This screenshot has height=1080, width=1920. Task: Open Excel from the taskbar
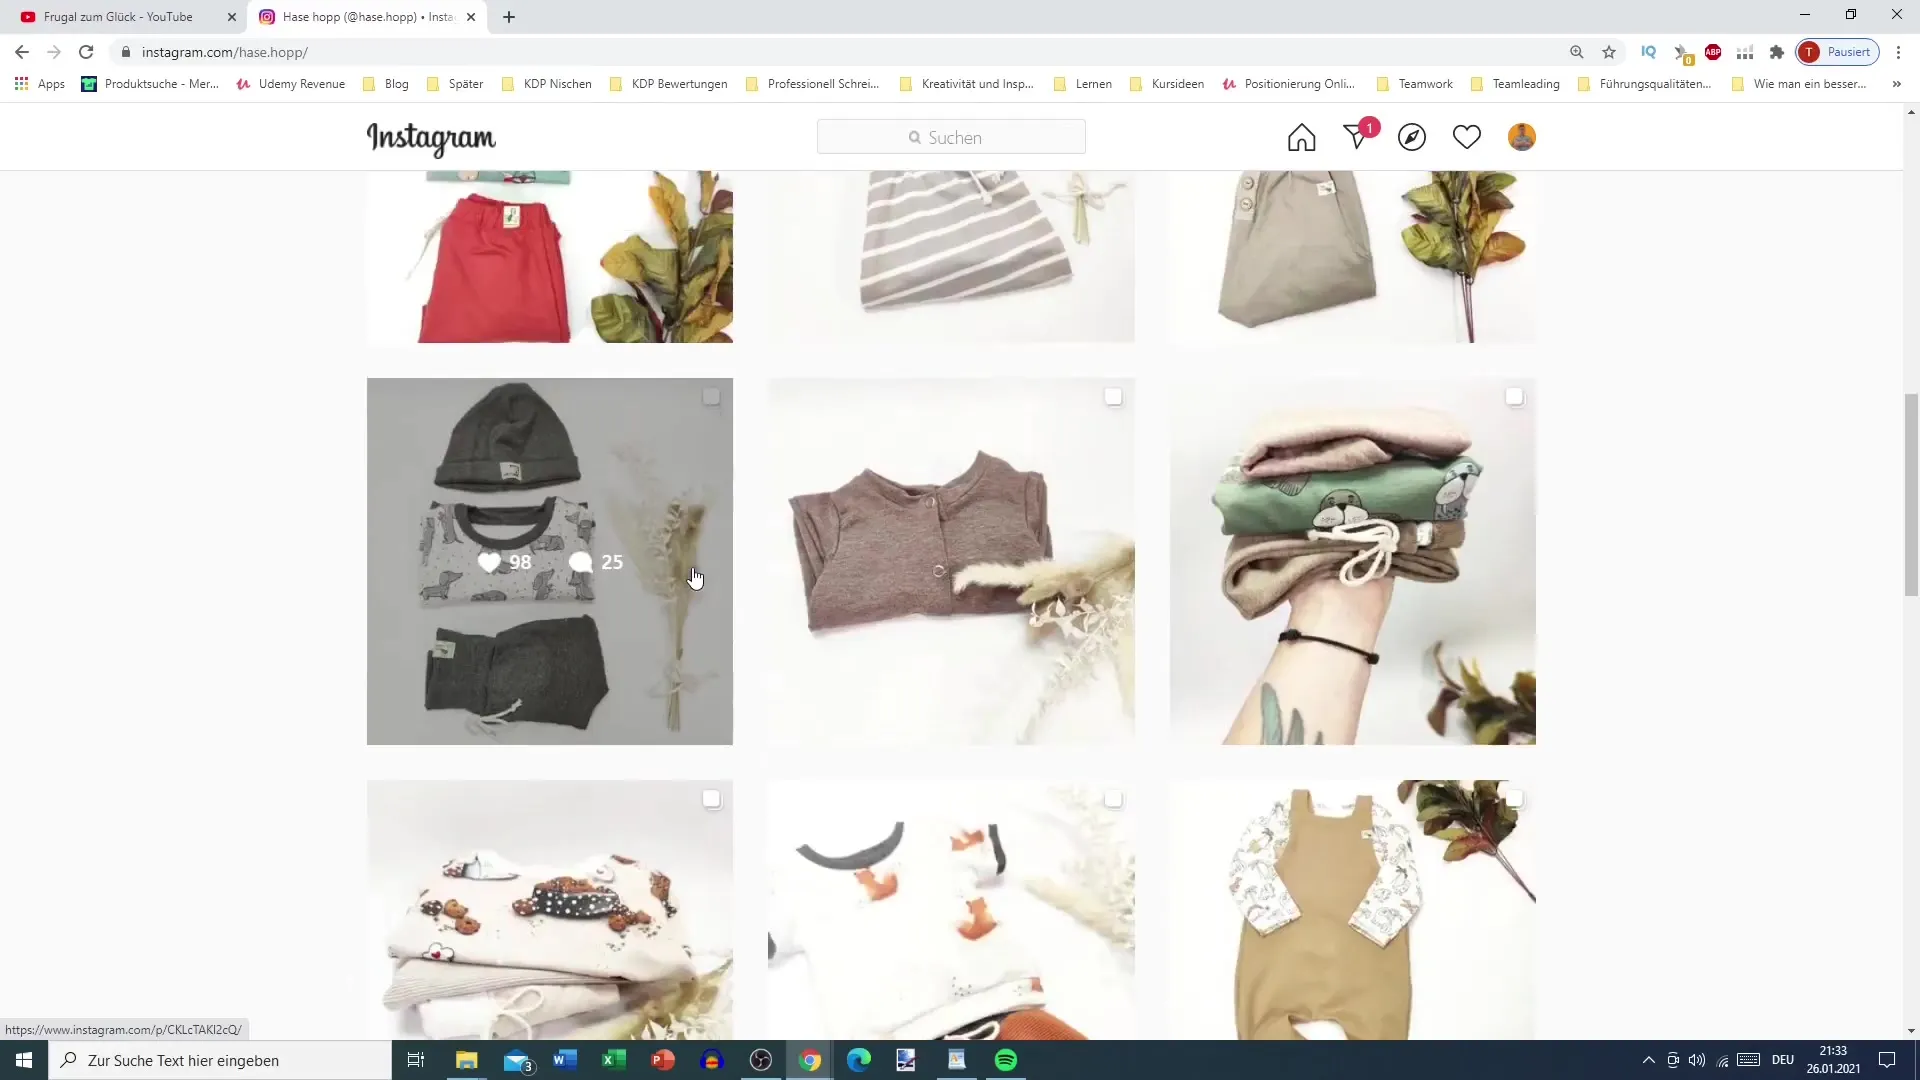[614, 1060]
